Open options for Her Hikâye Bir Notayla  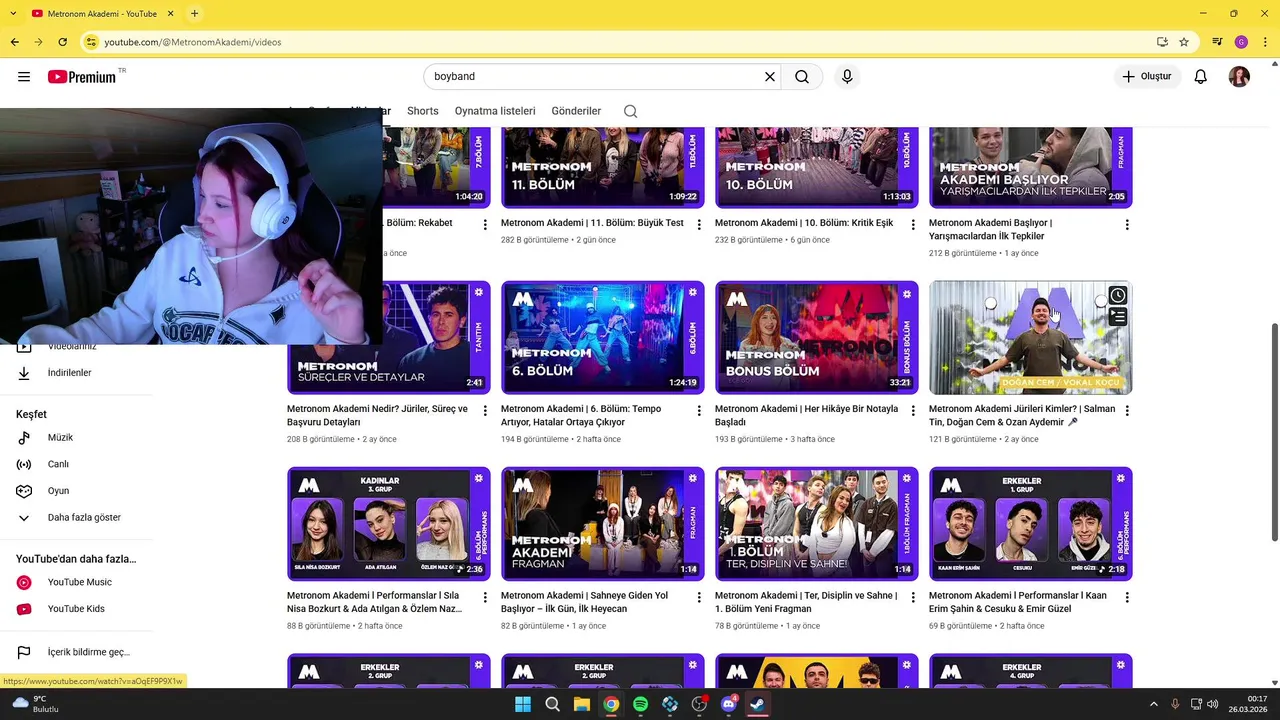click(x=913, y=411)
